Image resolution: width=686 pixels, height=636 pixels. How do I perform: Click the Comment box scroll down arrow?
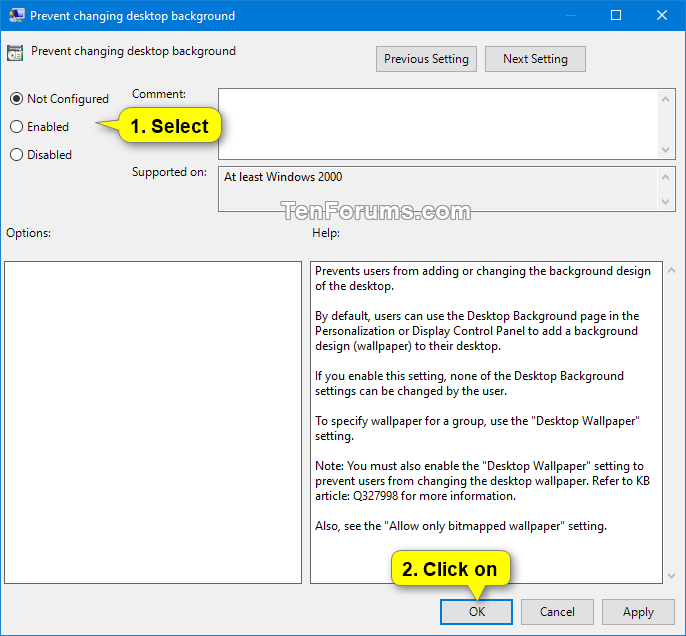[665, 150]
